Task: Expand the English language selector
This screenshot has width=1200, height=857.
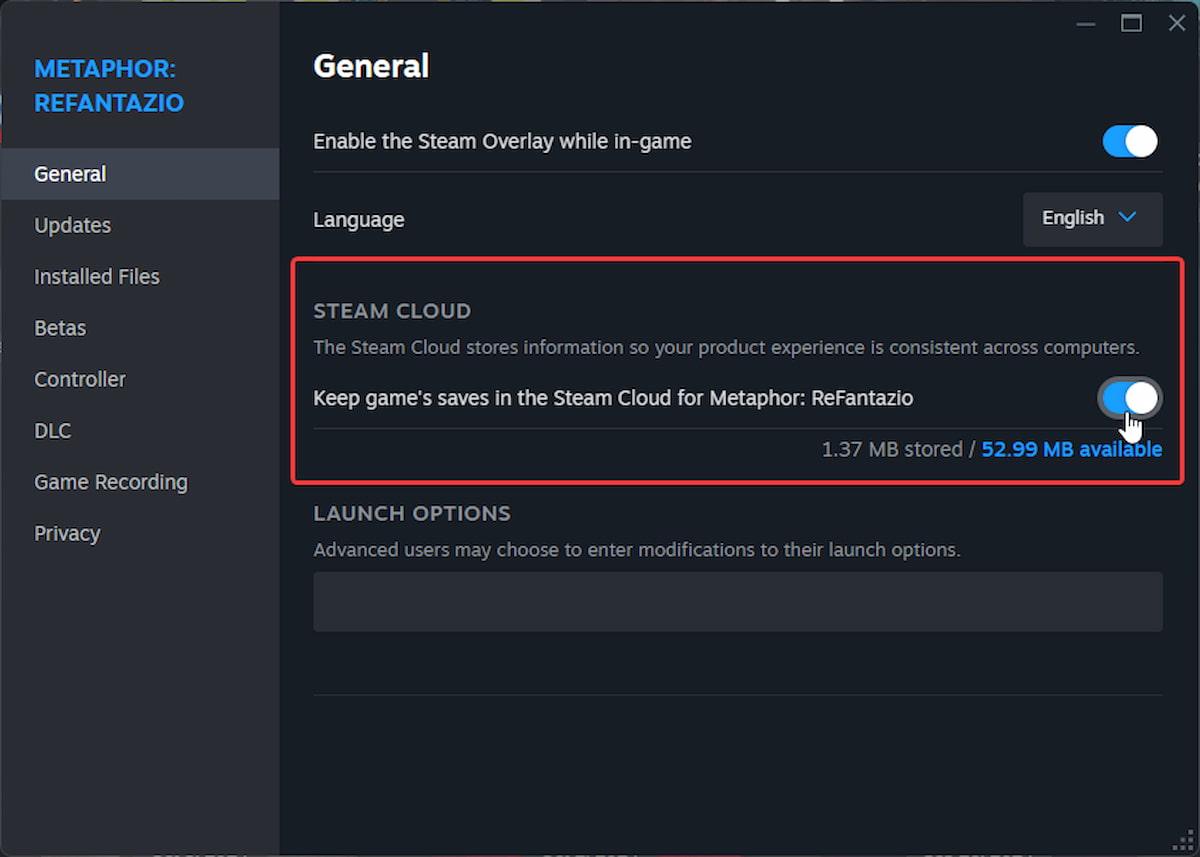Action: [1092, 219]
